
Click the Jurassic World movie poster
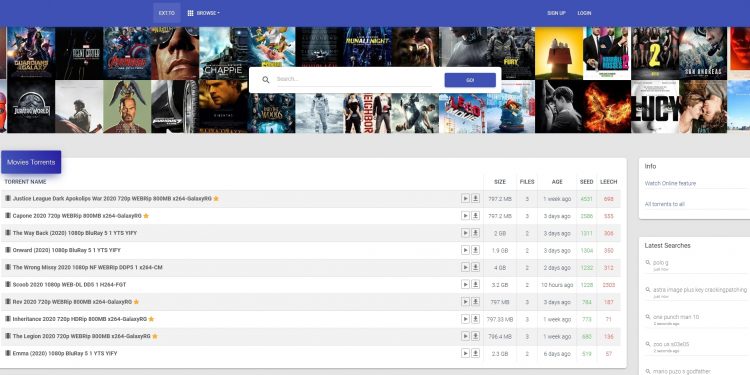pos(31,107)
